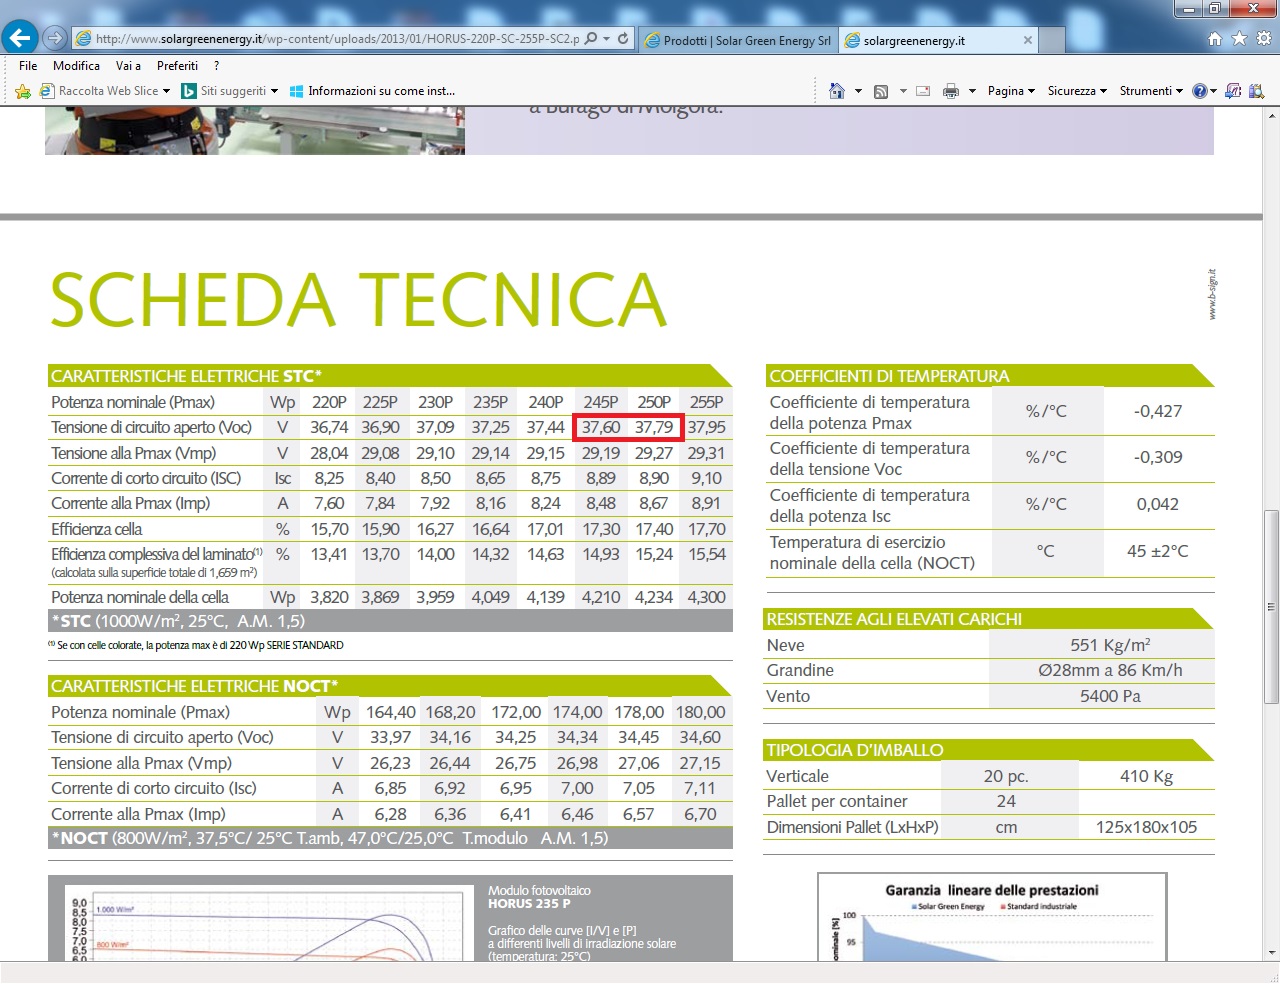Viewport: 1280px width, 984px height.
Task: Click the Efficienza cella value 15,70
Action: click(x=329, y=529)
